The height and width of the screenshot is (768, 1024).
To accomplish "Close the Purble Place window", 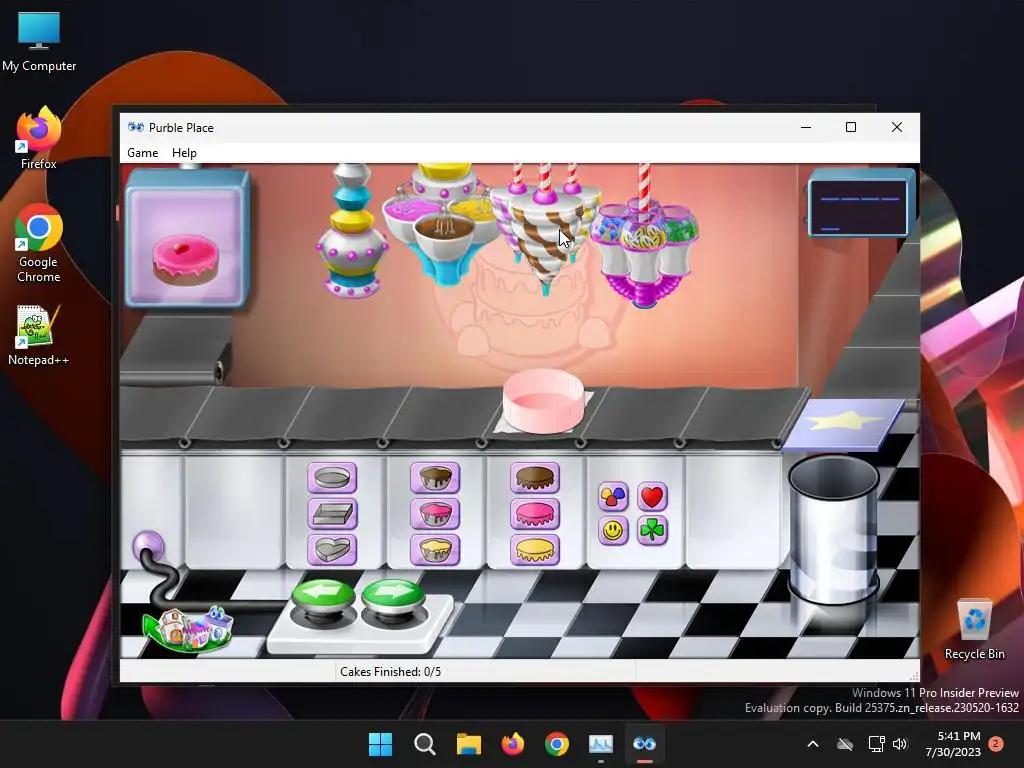I will point(897,127).
